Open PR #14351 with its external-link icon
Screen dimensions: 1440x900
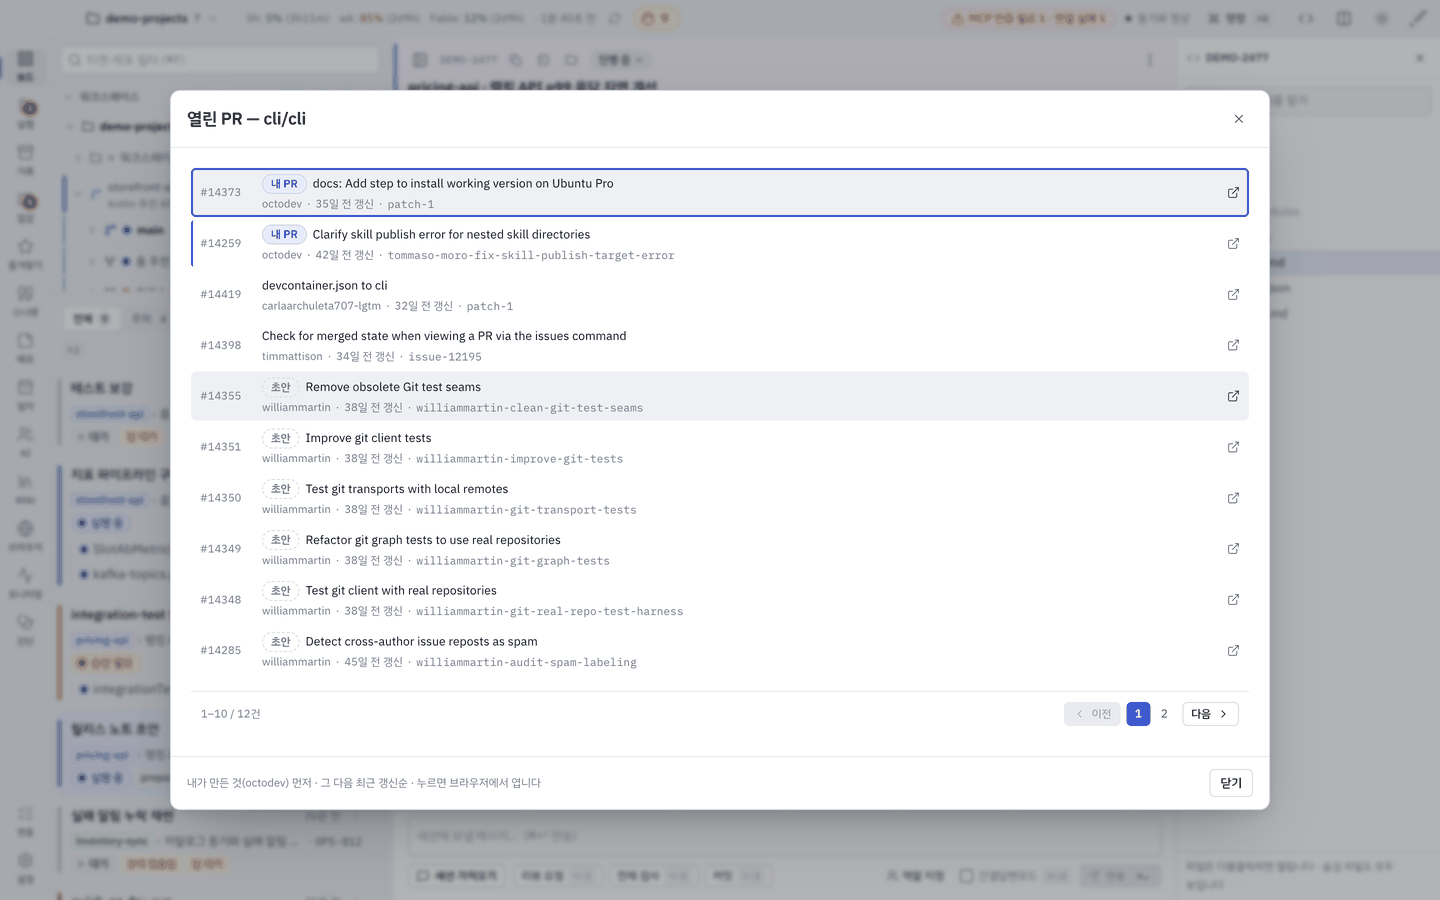1233,447
